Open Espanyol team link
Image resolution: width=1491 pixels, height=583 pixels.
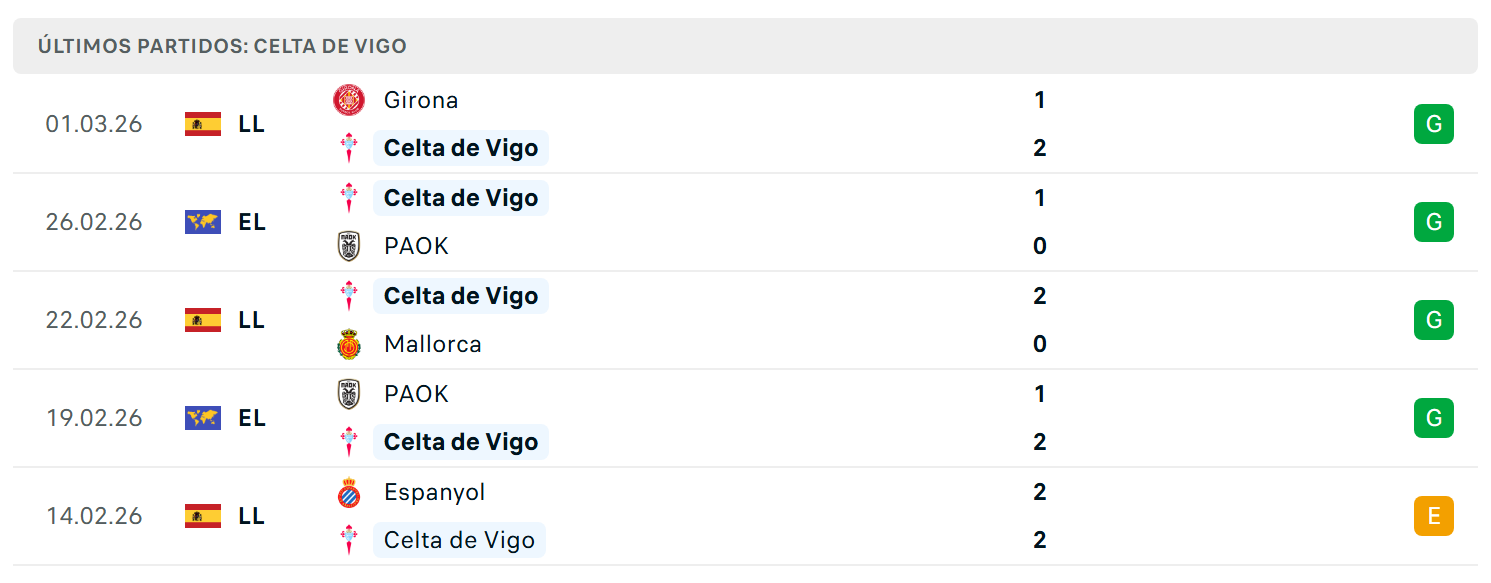click(435, 492)
